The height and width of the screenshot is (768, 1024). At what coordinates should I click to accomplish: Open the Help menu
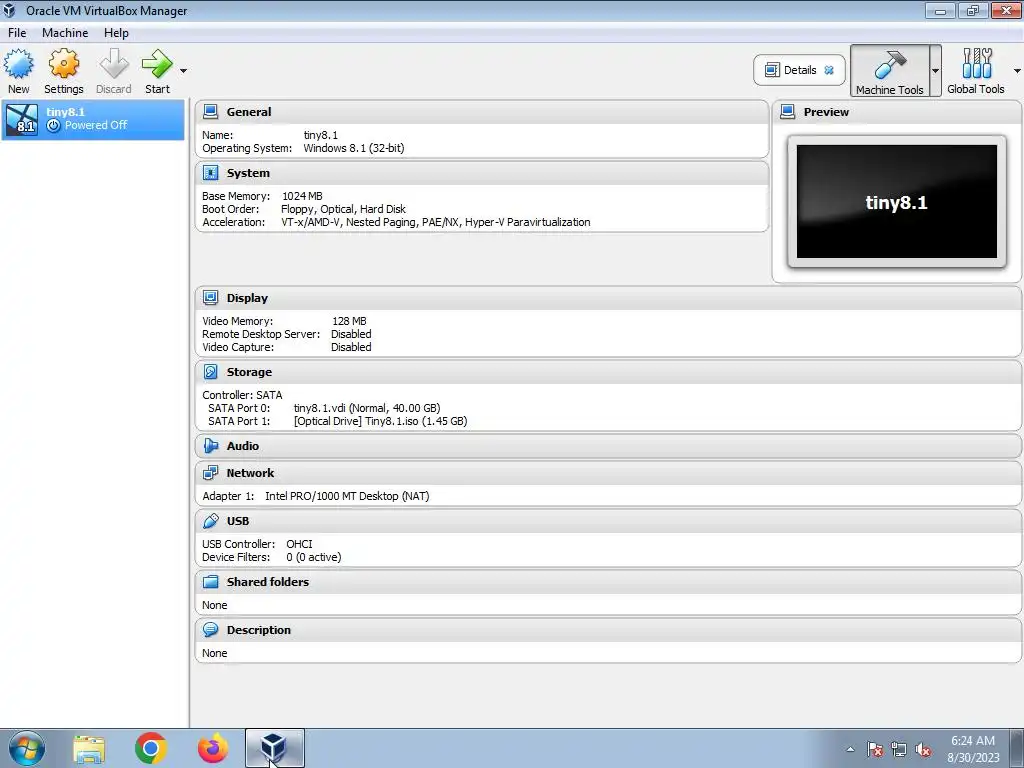tap(116, 33)
